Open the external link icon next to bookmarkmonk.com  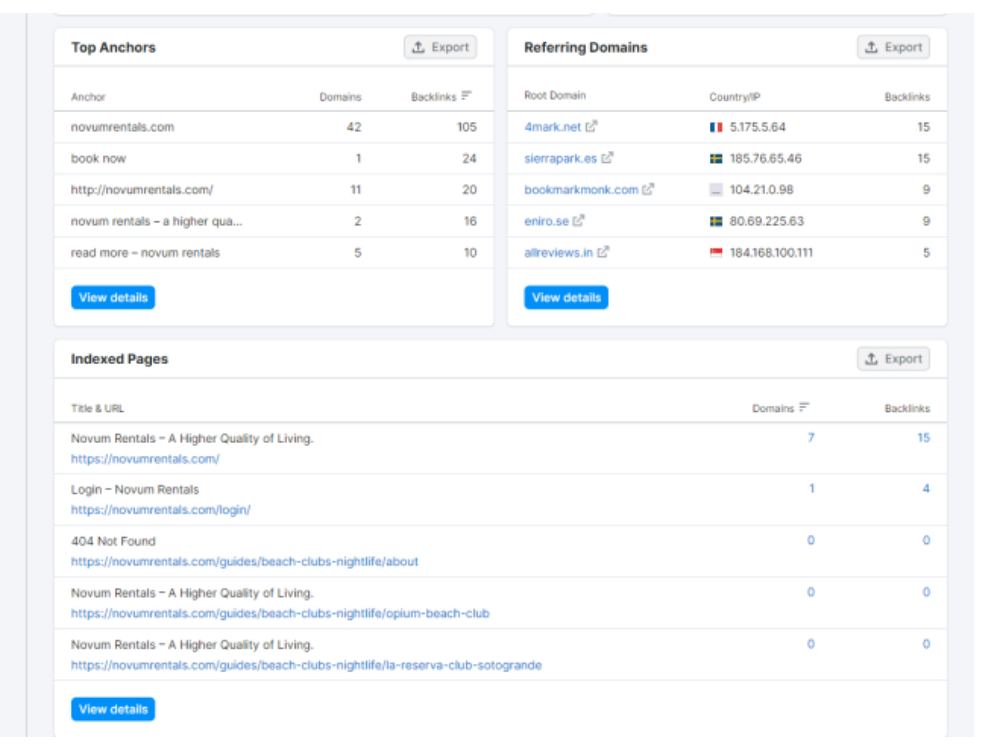click(x=648, y=189)
